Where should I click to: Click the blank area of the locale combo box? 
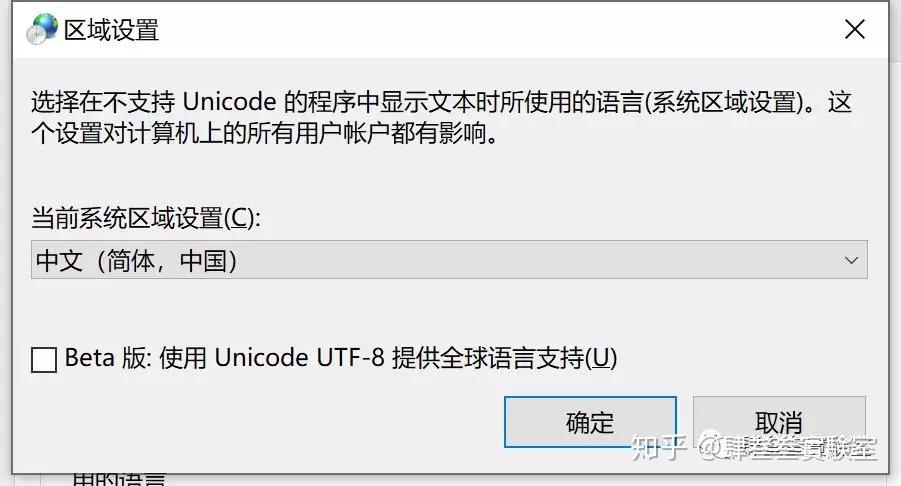540,260
